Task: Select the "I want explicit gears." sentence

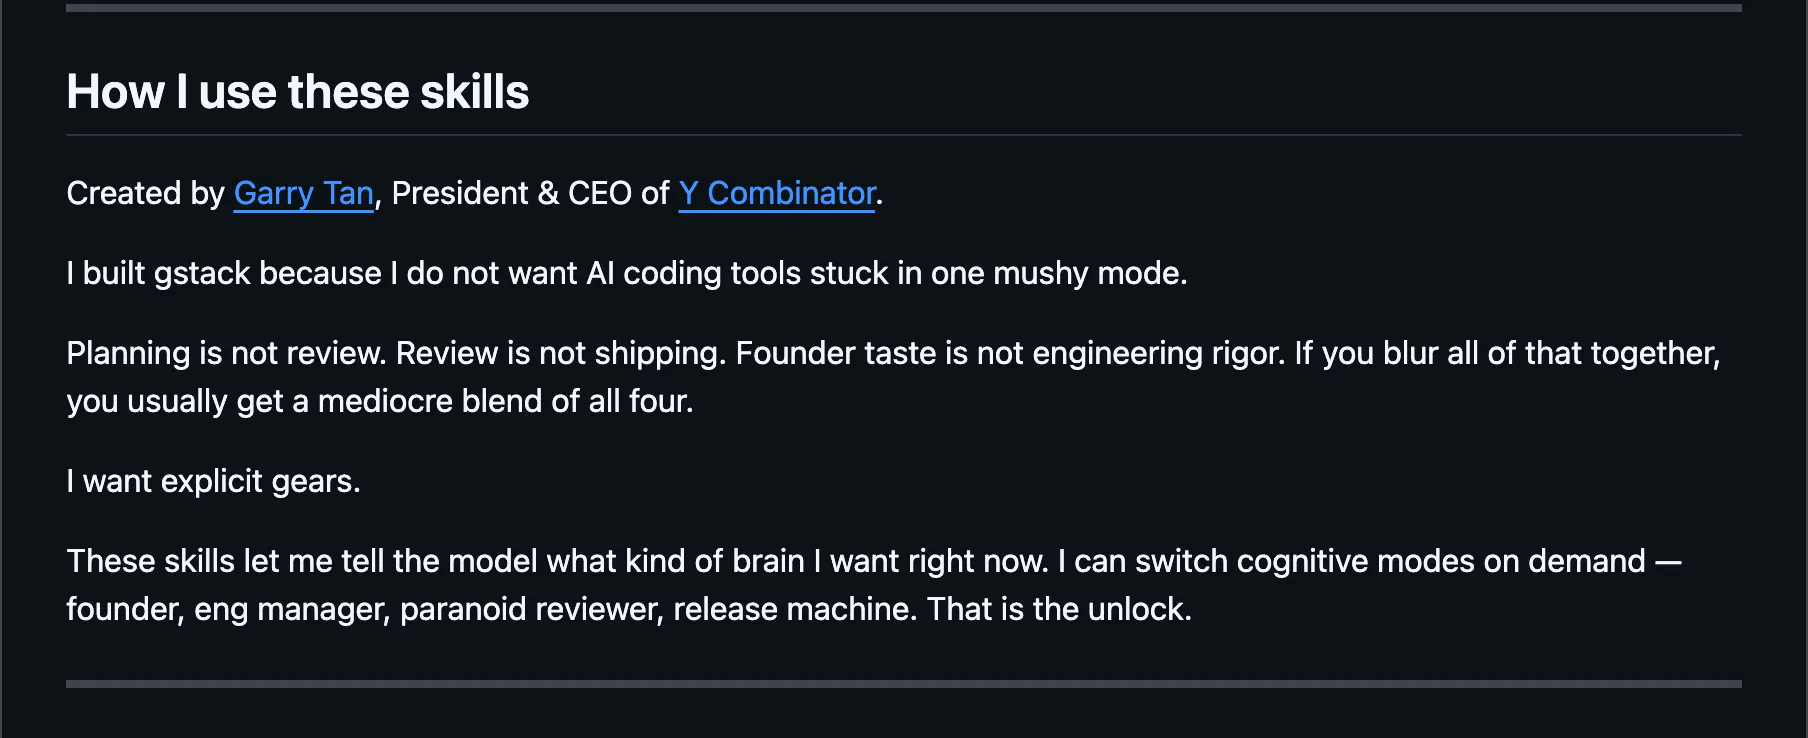Action: pyautogui.click(x=213, y=481)
